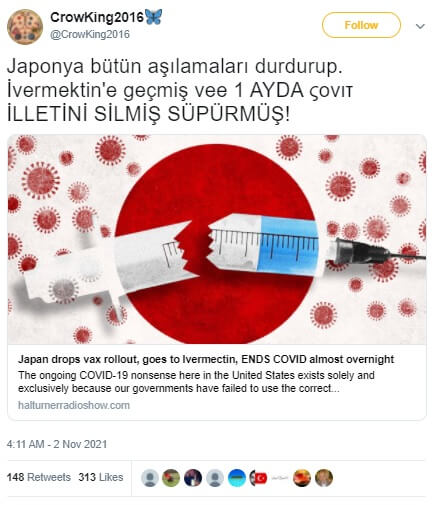Image resolution: width=436 pixels, height=505 pixels.
Task: Open CrowKing2016's profile picture
Action: [x=25, y=27]
